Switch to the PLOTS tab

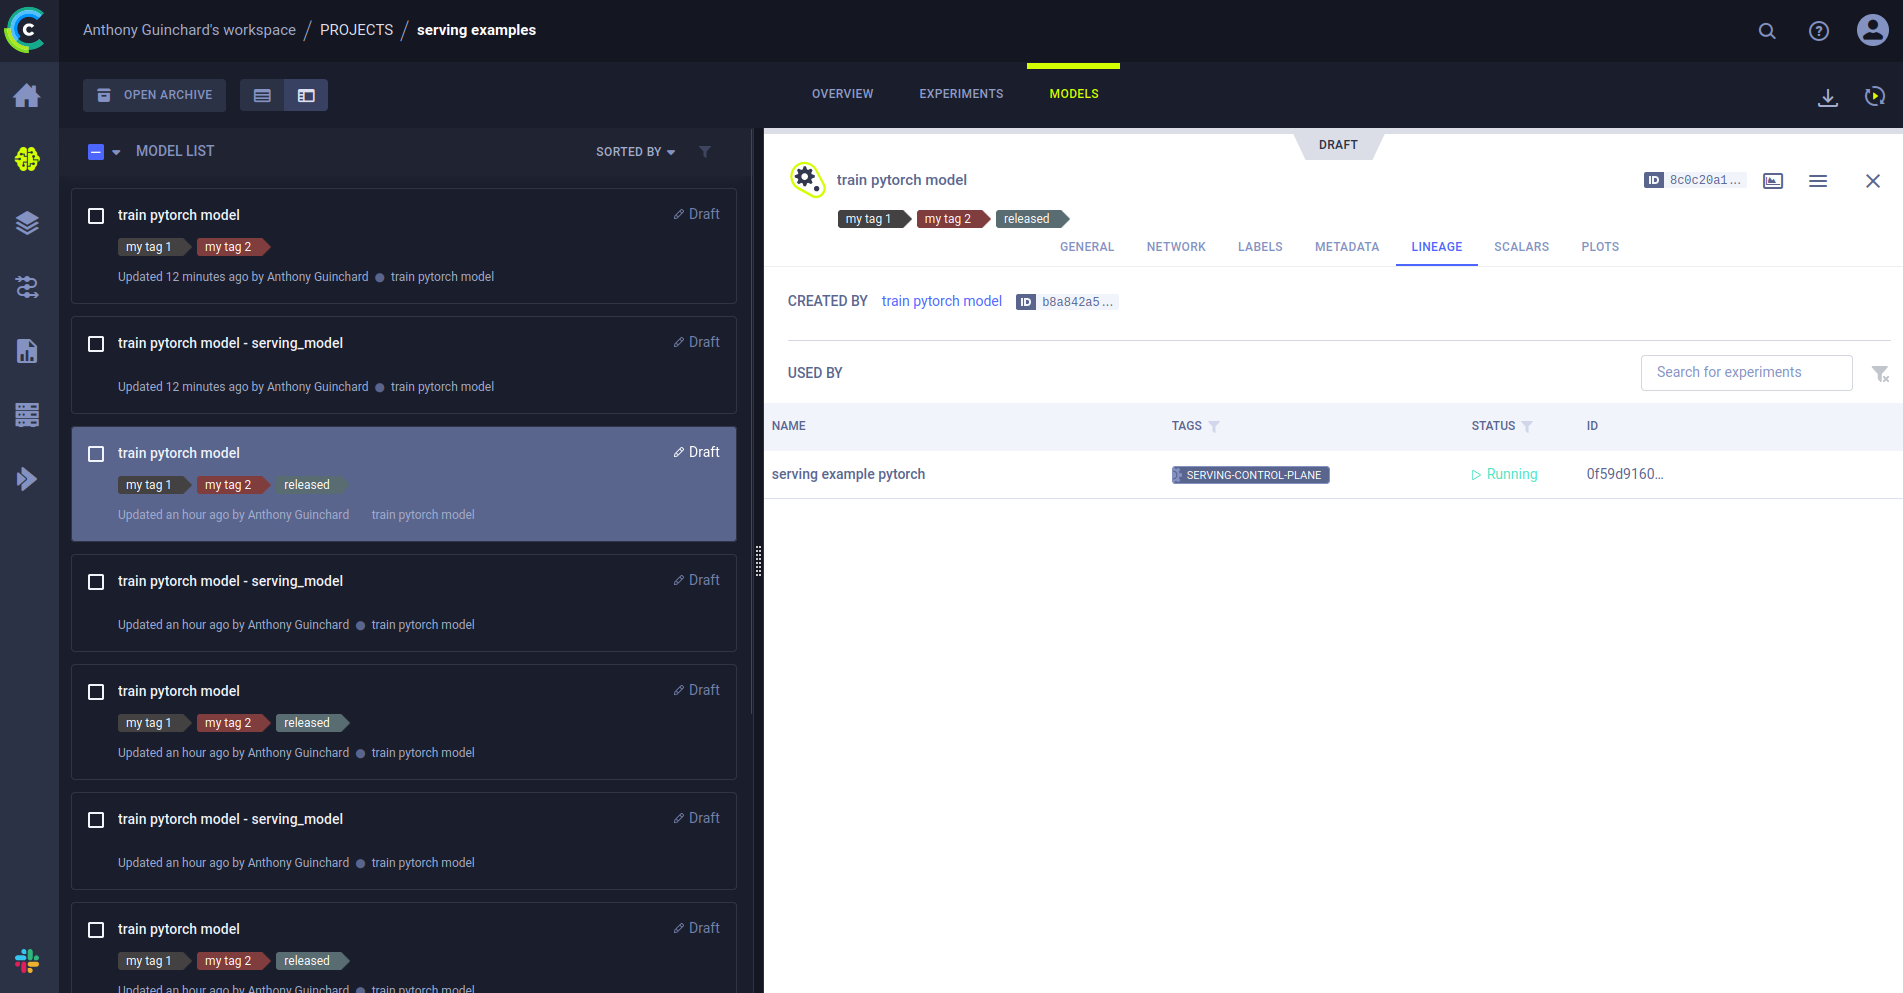coord(1600,247)
